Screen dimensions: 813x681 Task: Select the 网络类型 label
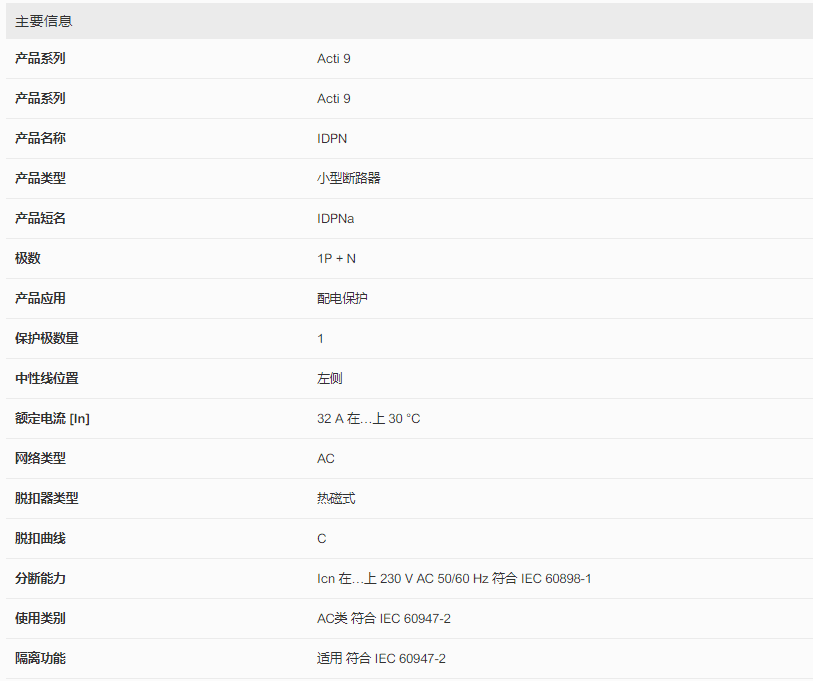coord(40,458)
